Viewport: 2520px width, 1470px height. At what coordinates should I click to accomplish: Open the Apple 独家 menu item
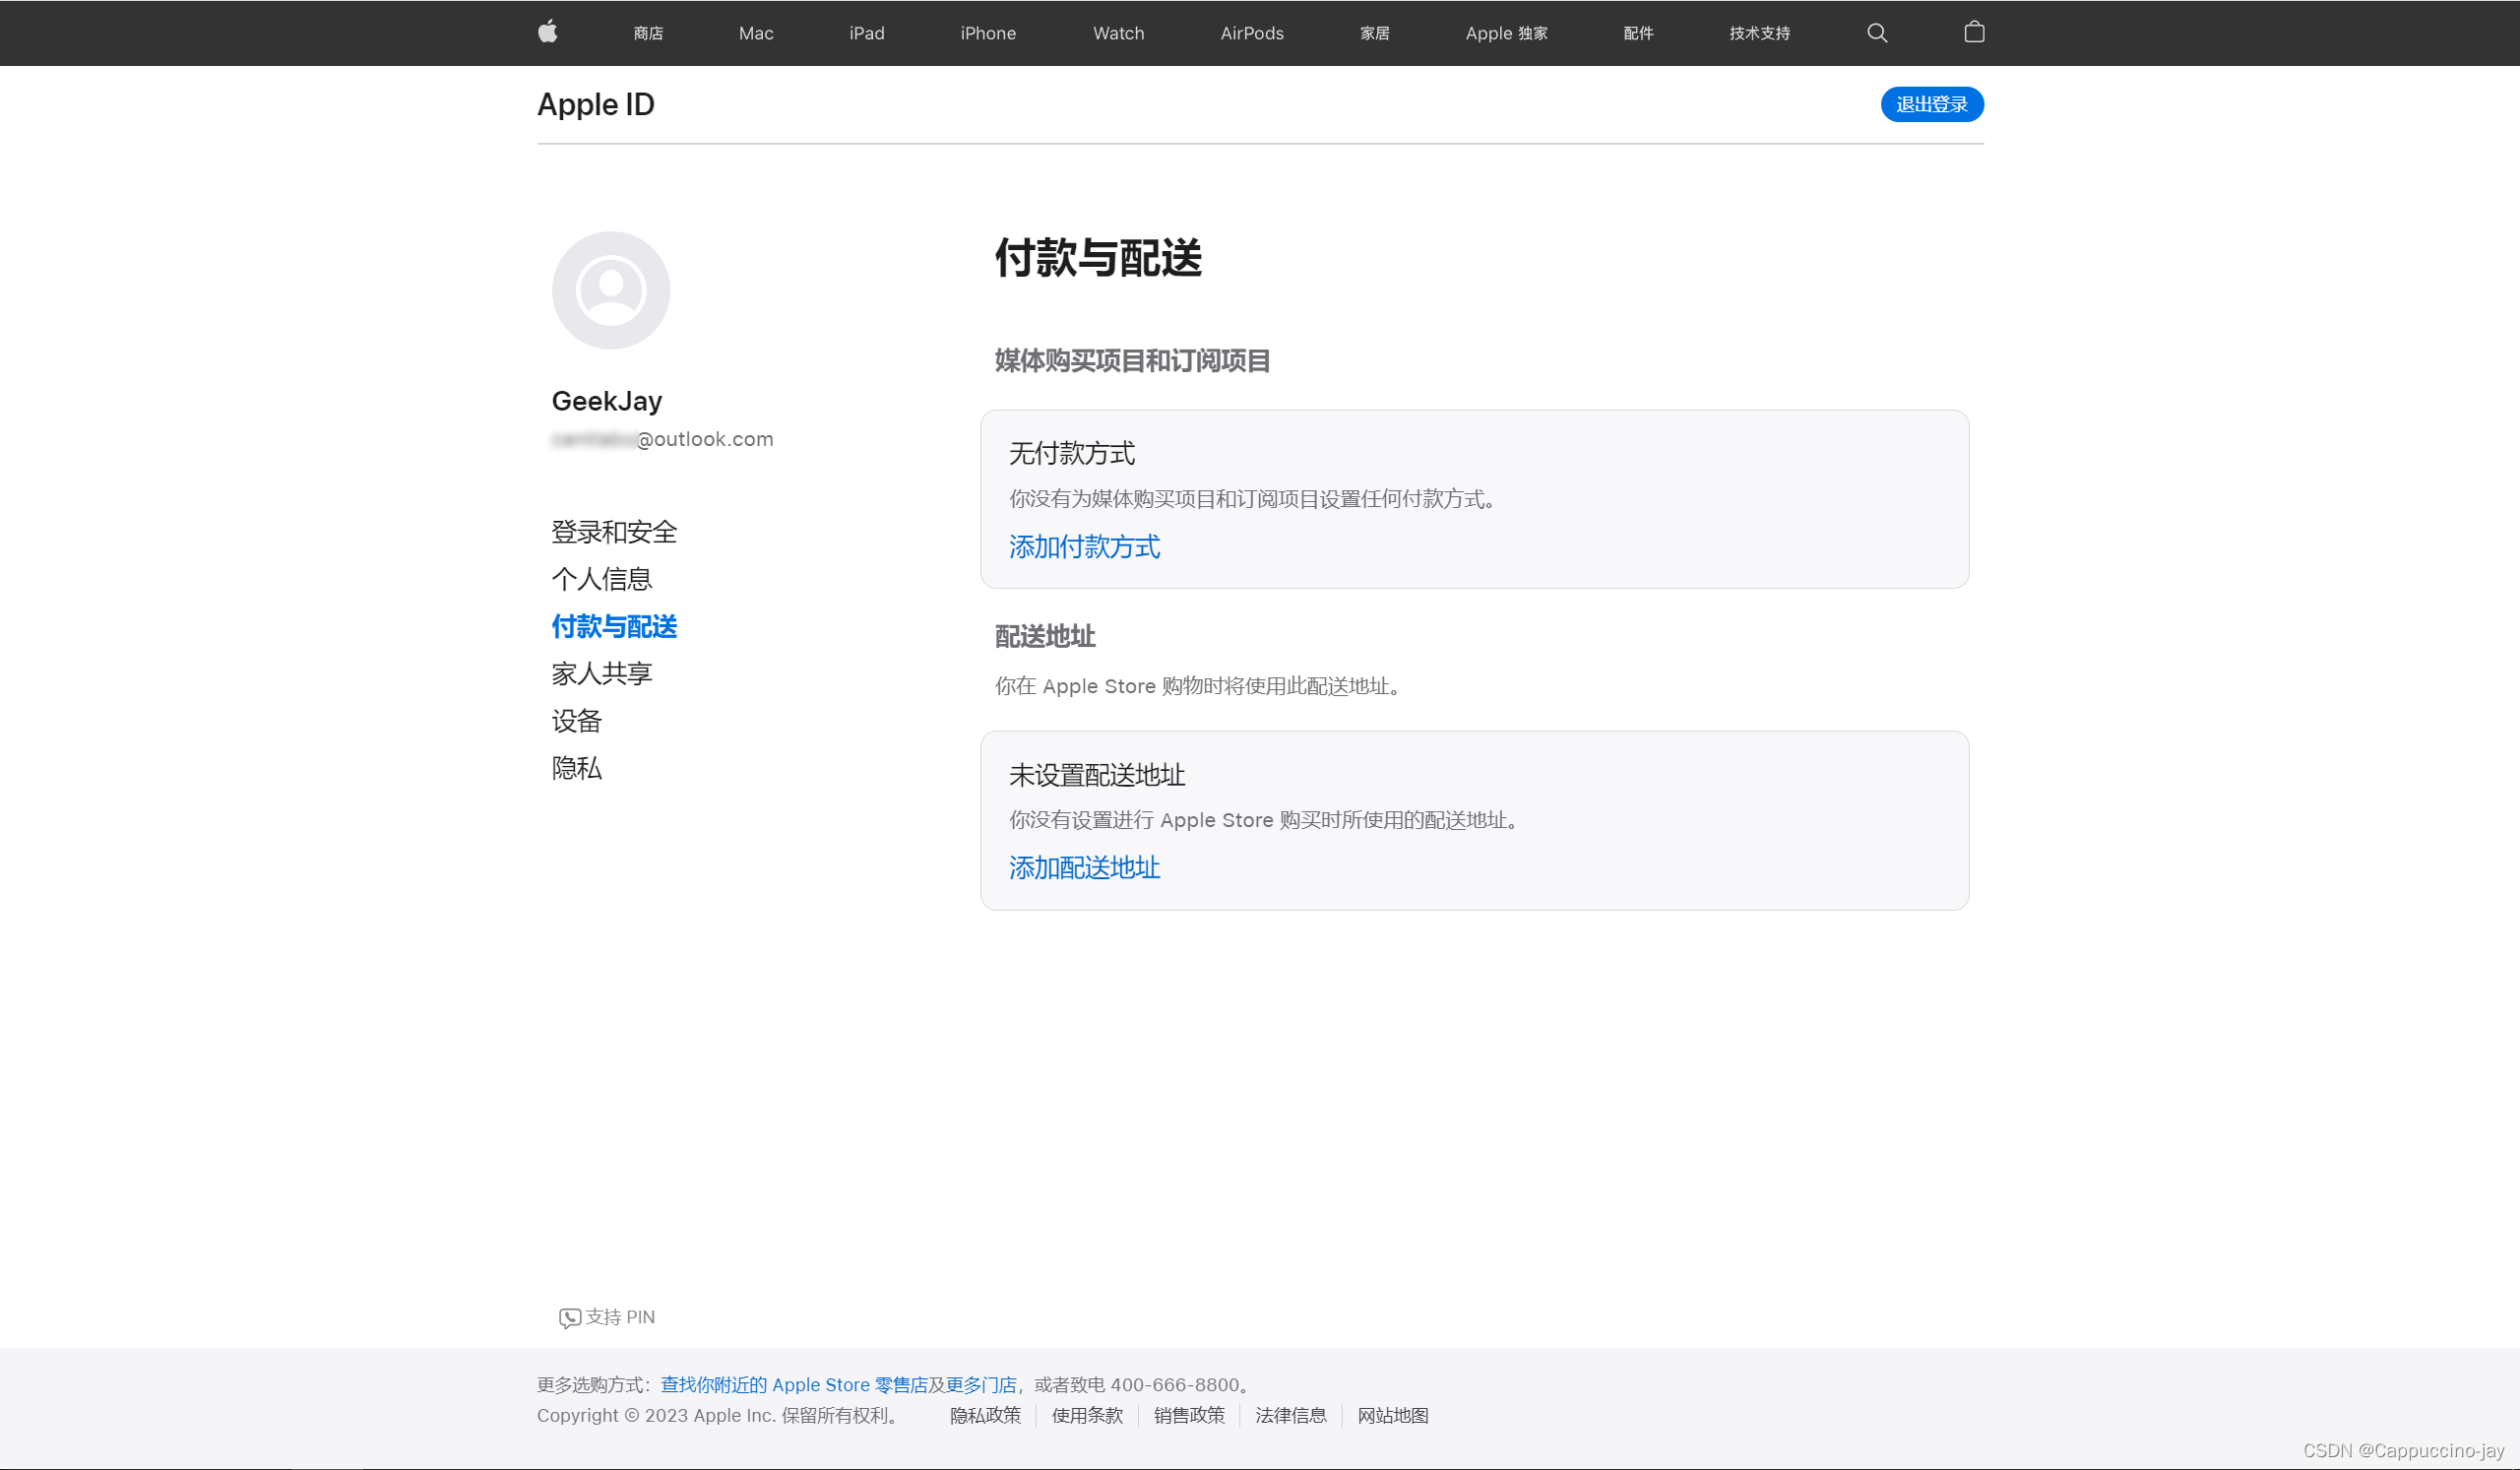(x=1506, y=33)
